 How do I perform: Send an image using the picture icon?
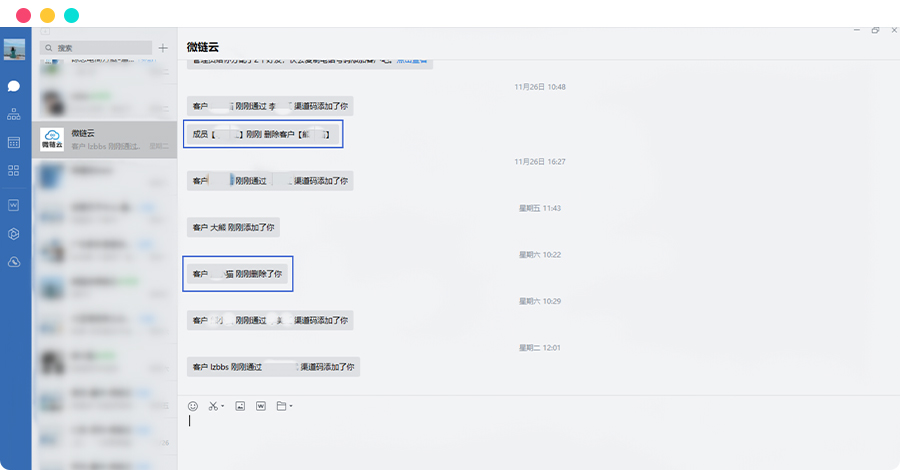point(240,406)
